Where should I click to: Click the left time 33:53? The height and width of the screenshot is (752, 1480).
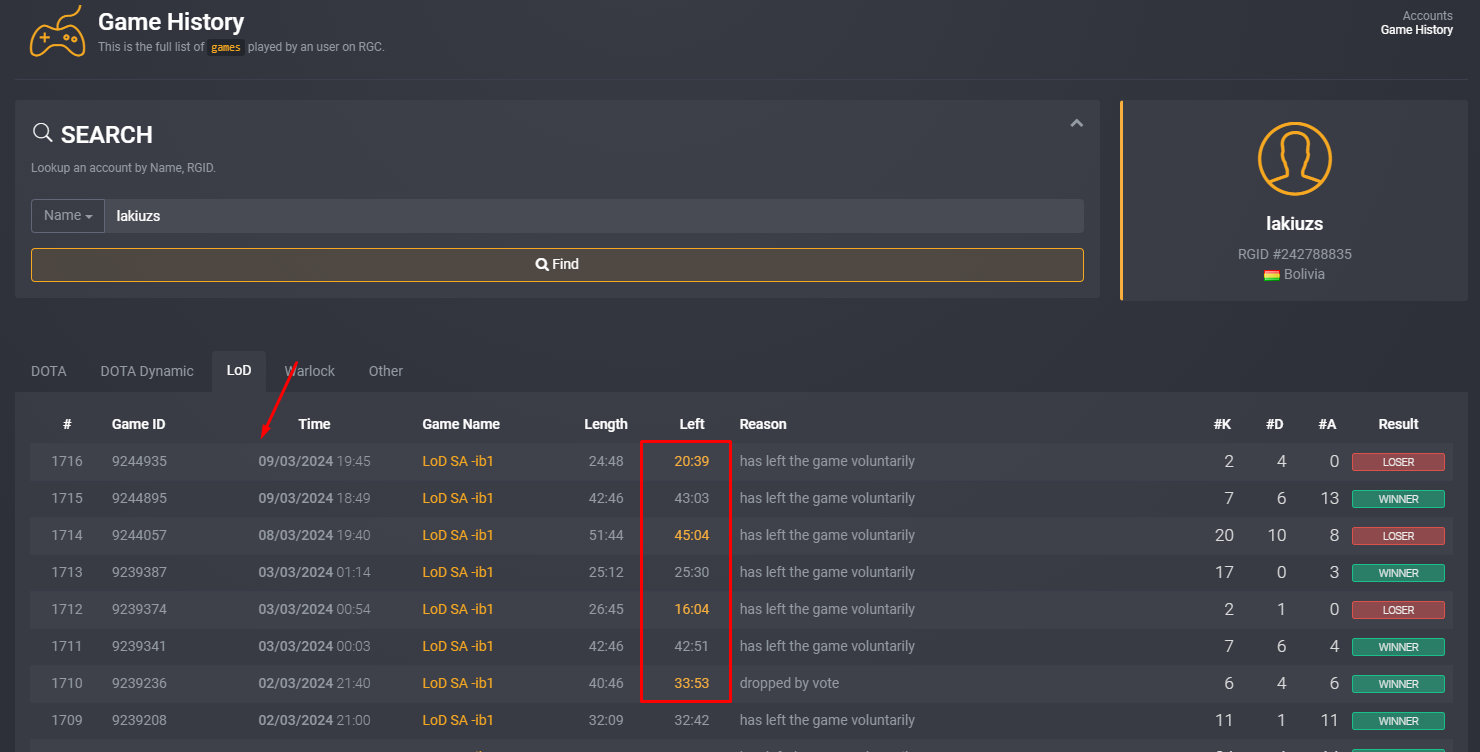point(692,683)
